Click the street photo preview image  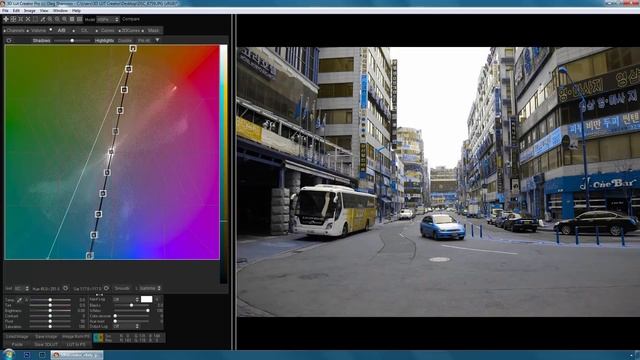[x=438, y=182]
